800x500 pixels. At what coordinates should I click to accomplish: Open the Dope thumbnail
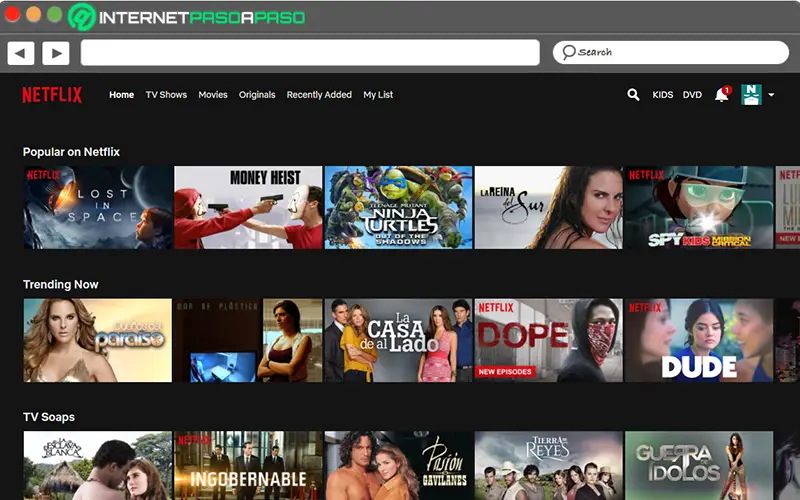point(548,340)
